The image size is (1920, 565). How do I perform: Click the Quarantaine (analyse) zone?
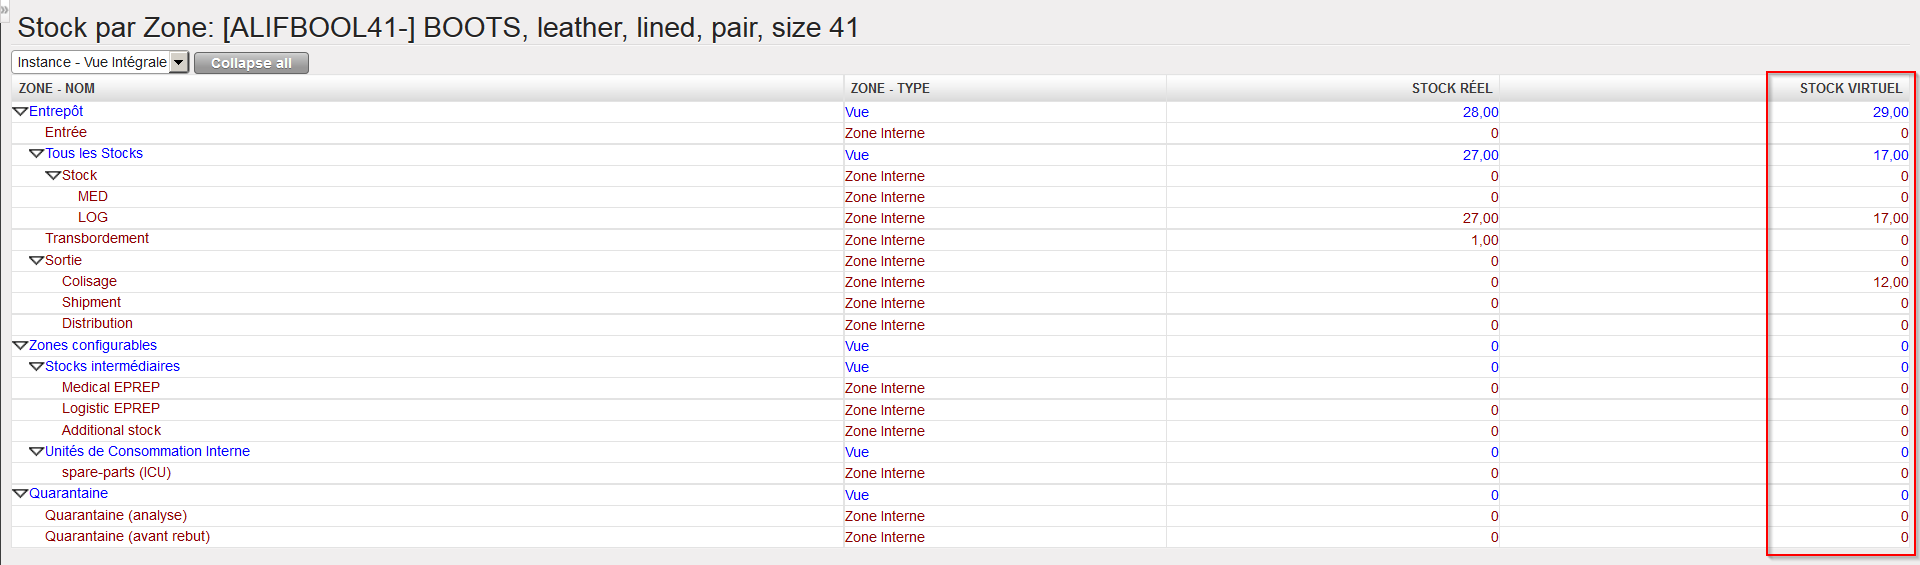pyautogui.click(x=116, y=516)
